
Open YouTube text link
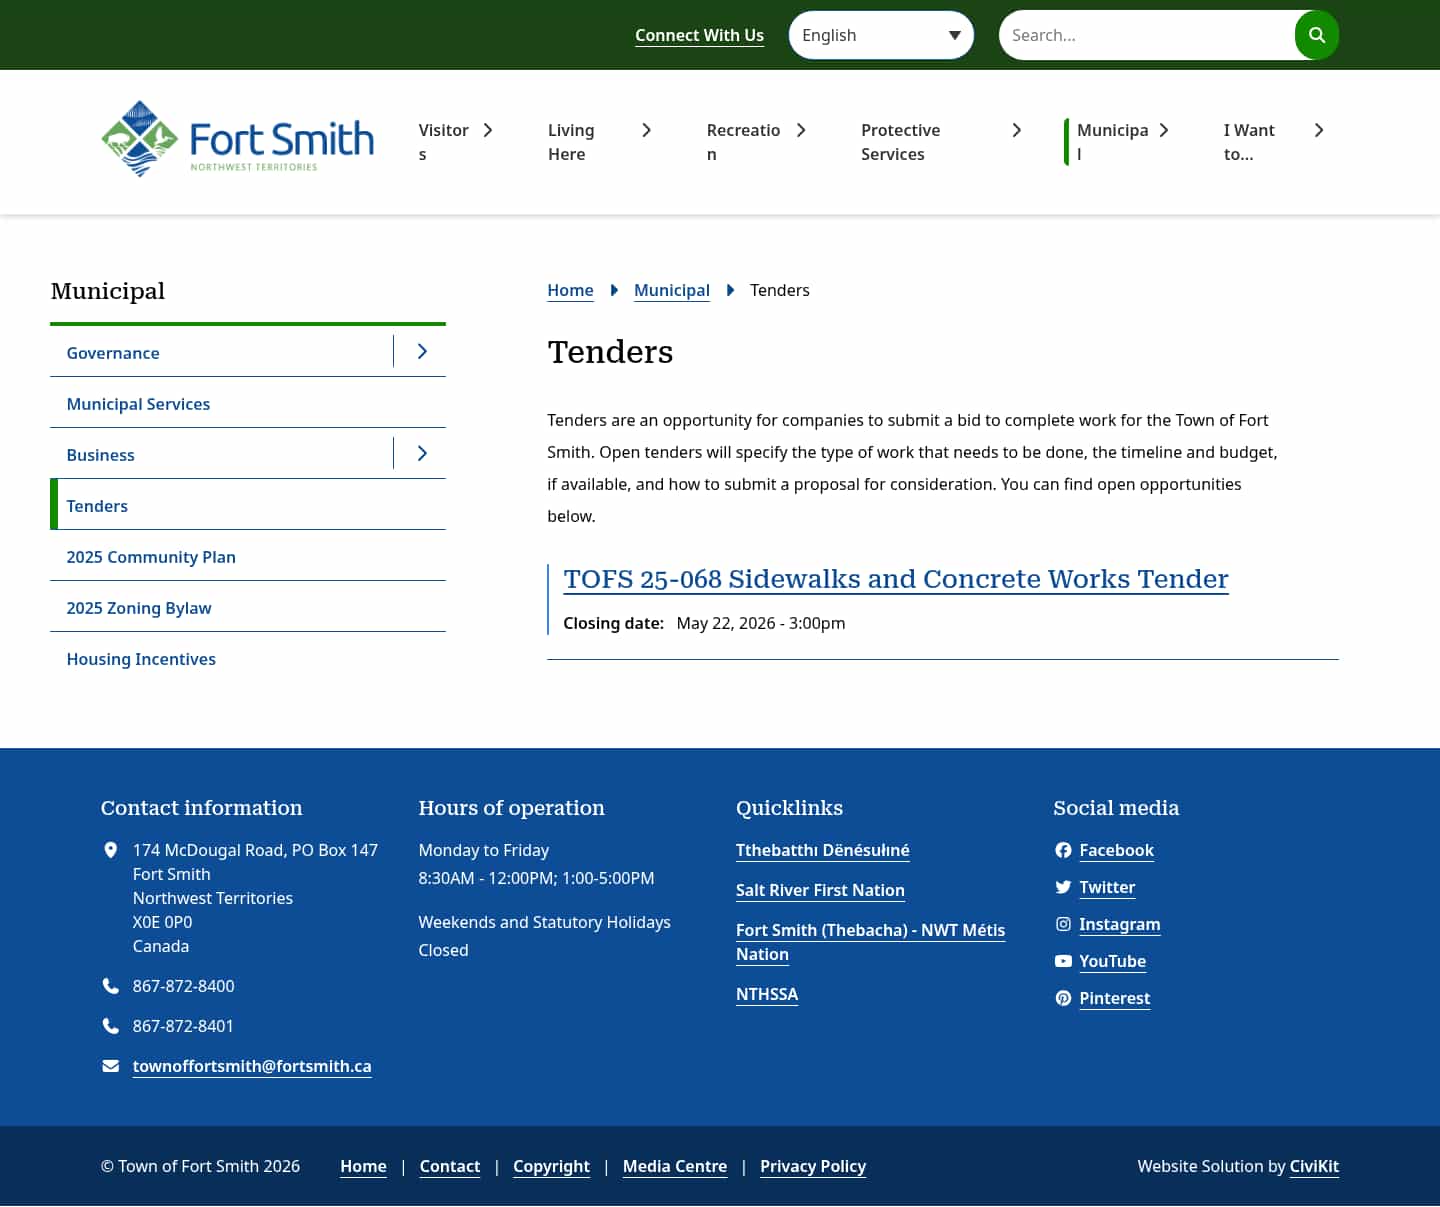1112,961
